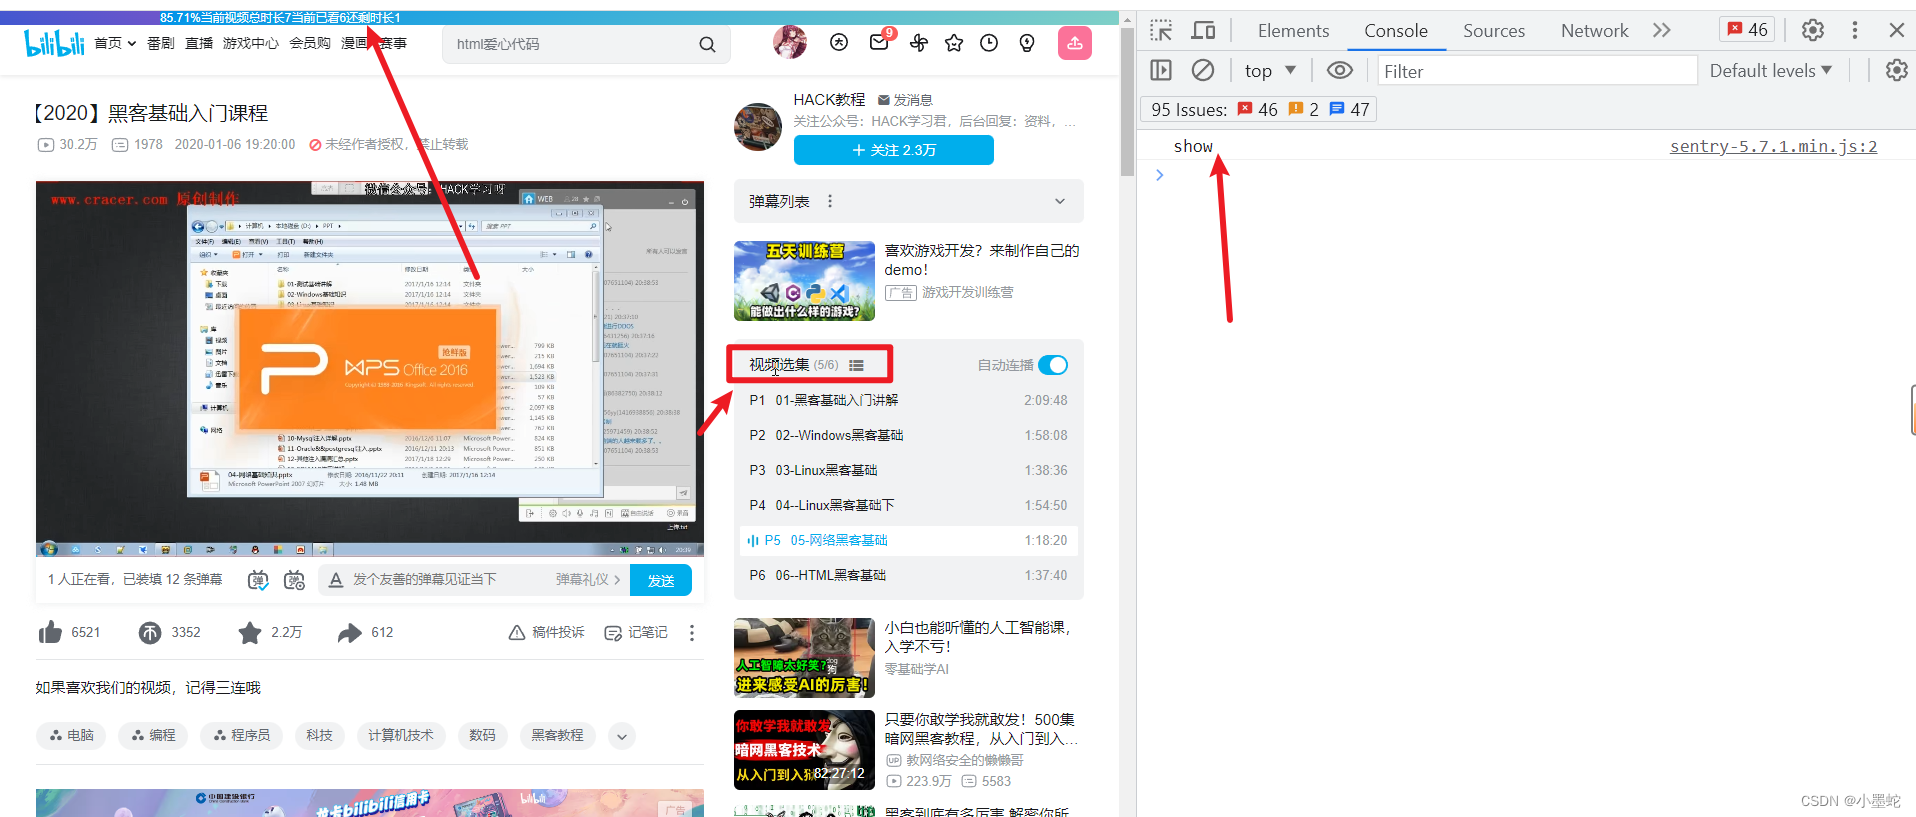The width and height of the screenshot is (1916, 817).
Task: Open favorites star icon in header
Action: [x=954, y=43]
